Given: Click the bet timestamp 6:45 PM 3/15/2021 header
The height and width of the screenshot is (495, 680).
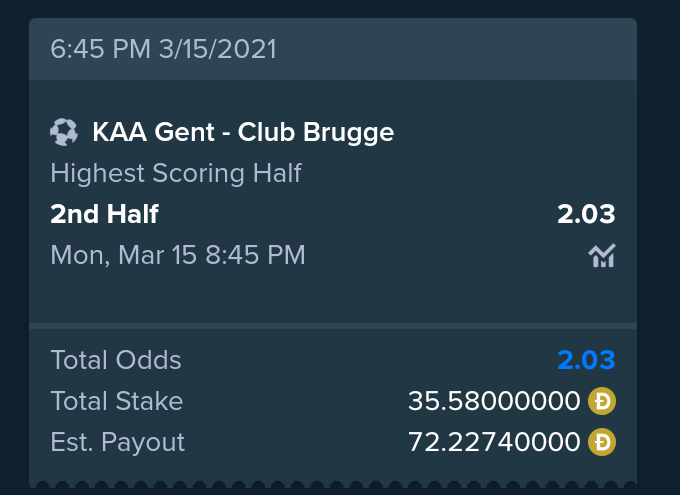Looking at the screenshot, I should point(163,49).
